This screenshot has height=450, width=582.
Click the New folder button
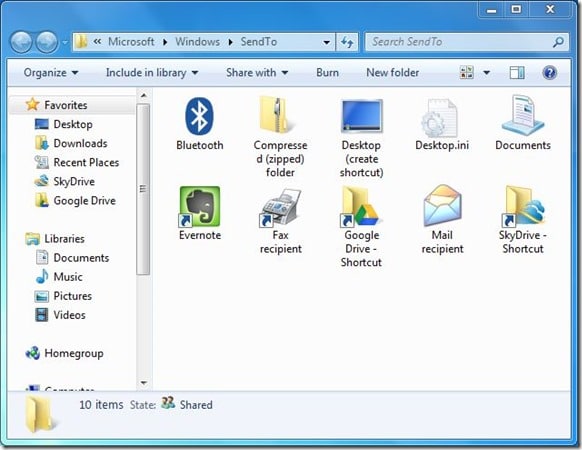coord(393,73)
